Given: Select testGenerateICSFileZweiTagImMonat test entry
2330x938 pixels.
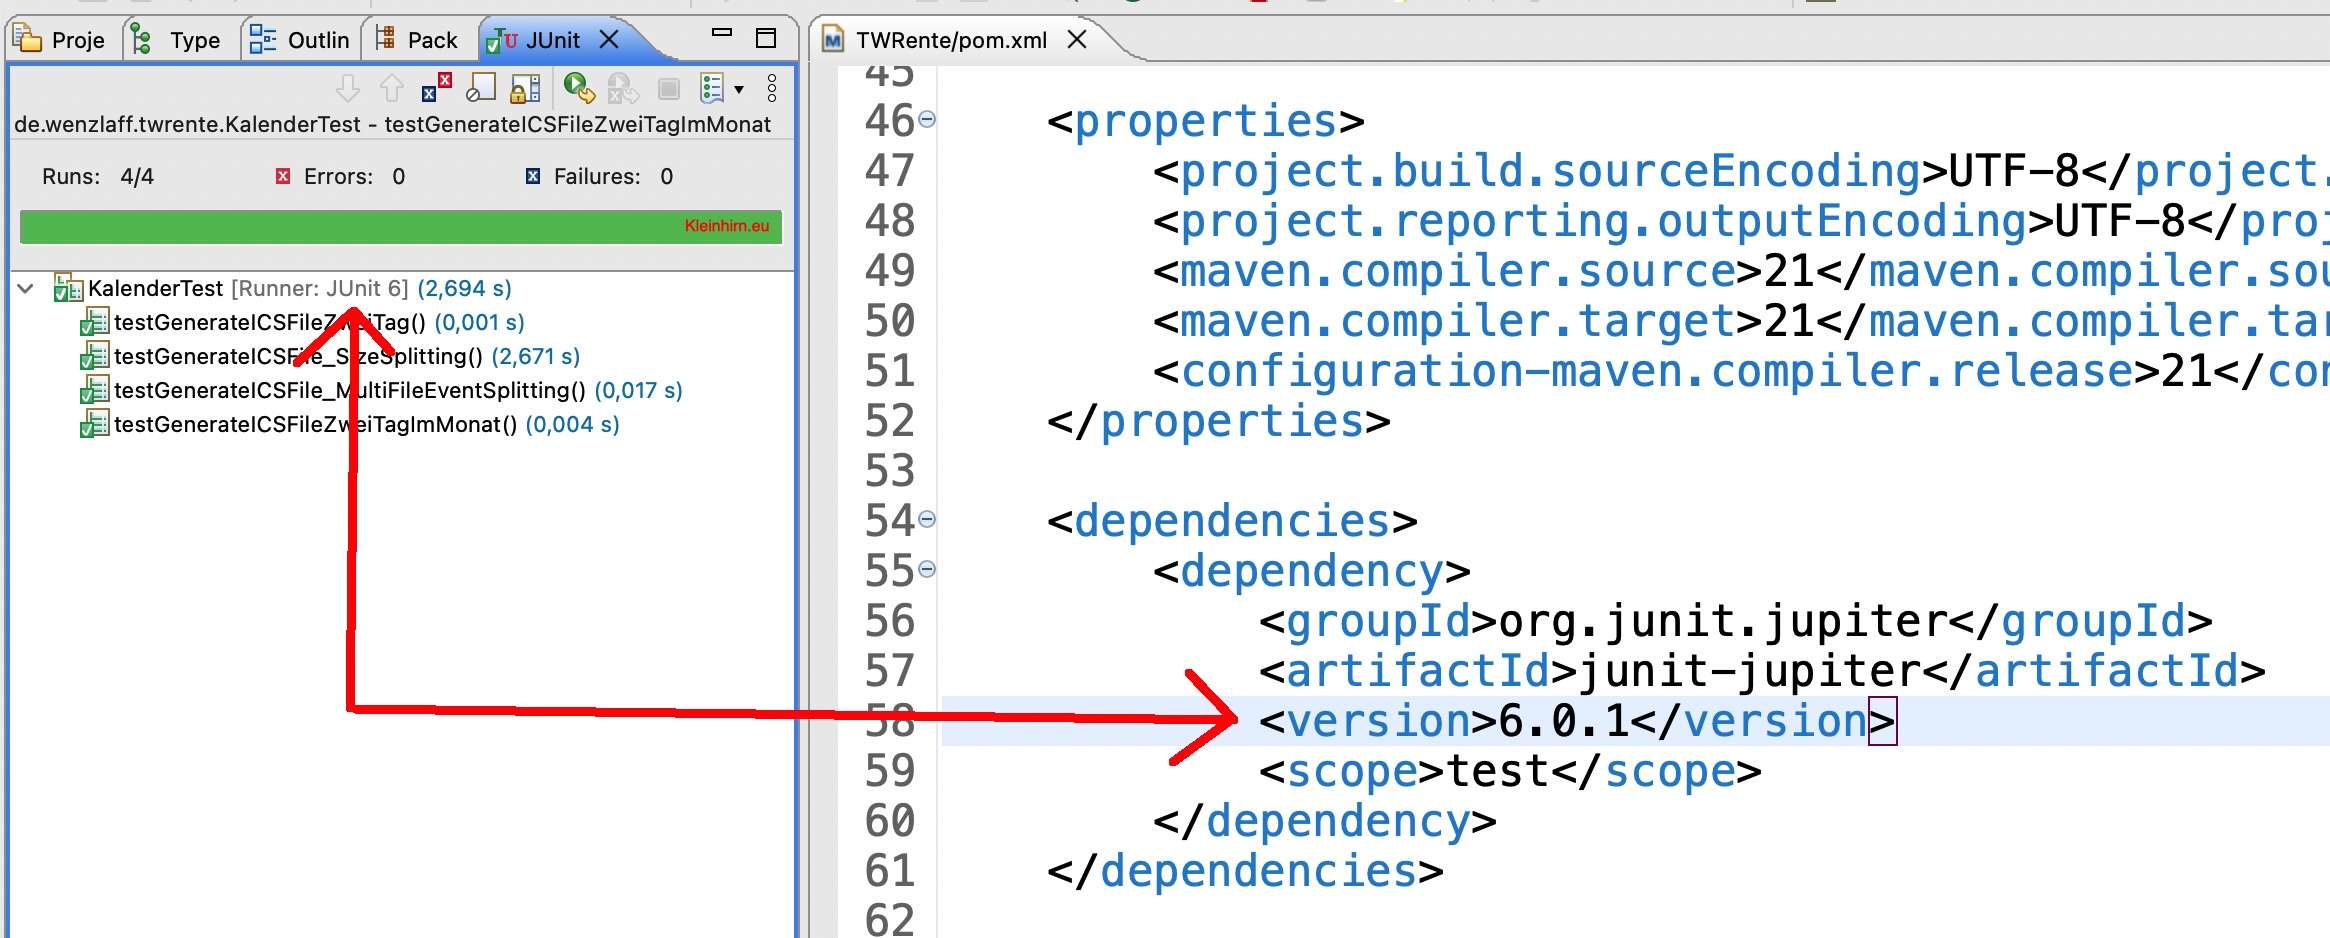Looking at the screenshot, I should coord(315,424).
